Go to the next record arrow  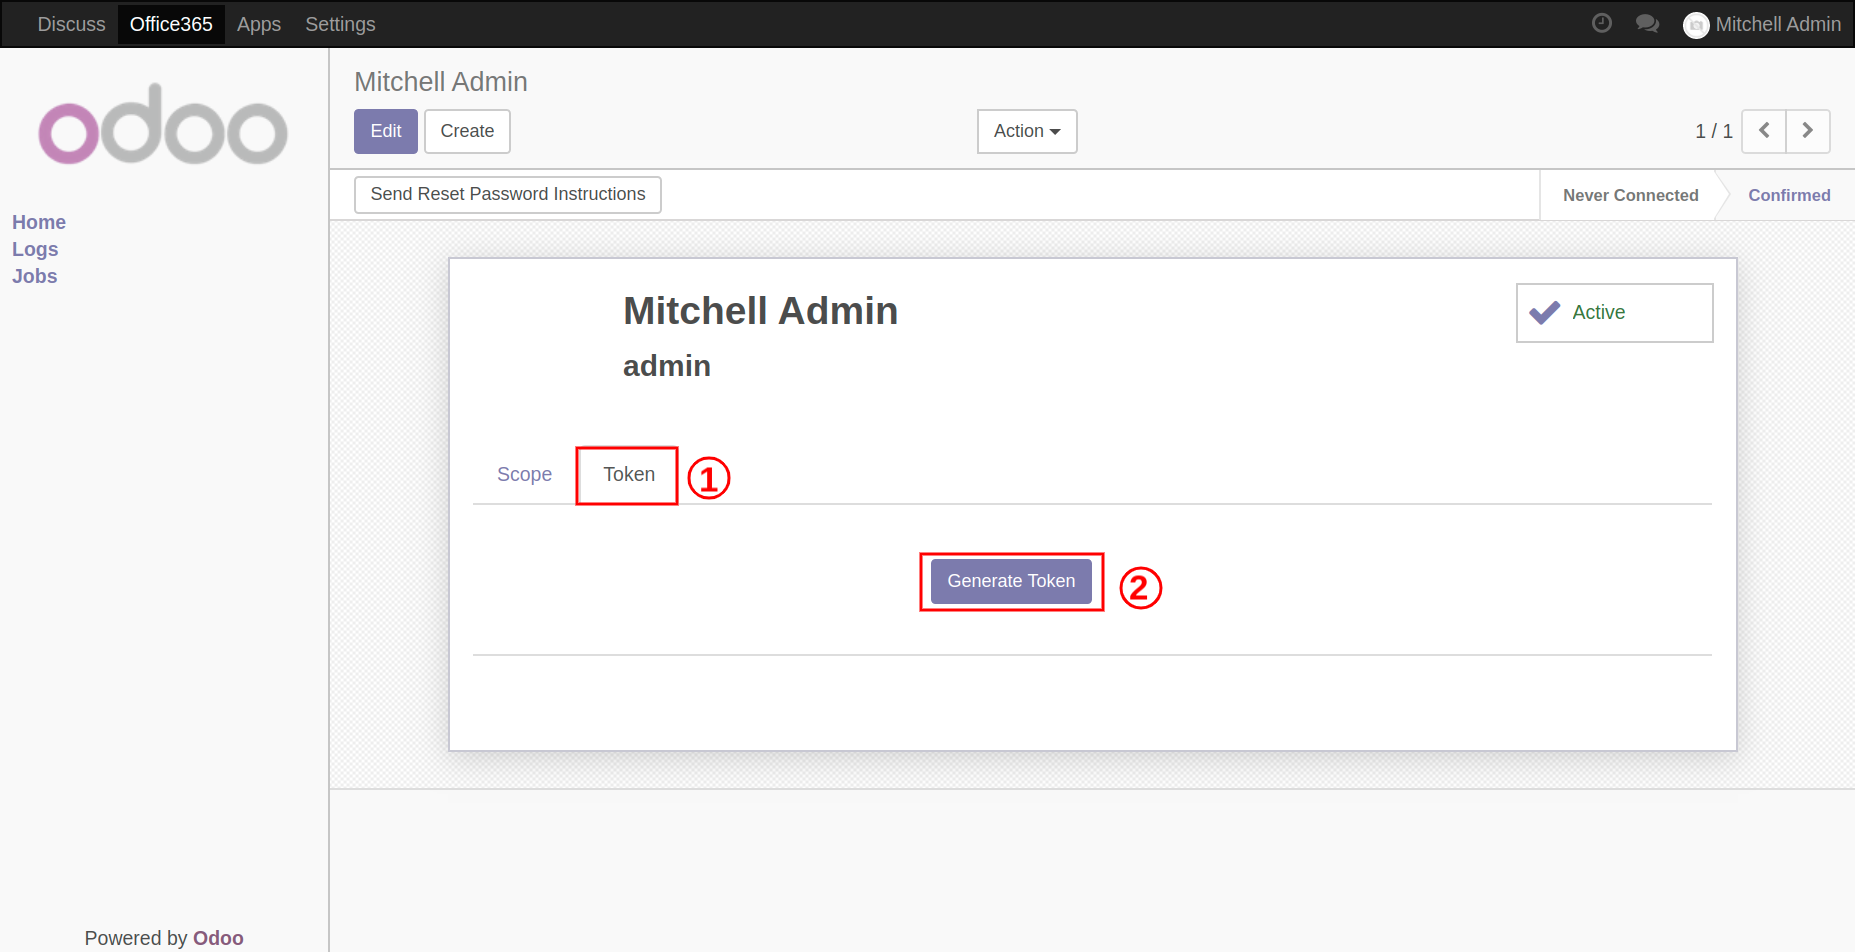(x=1808, y=131)
